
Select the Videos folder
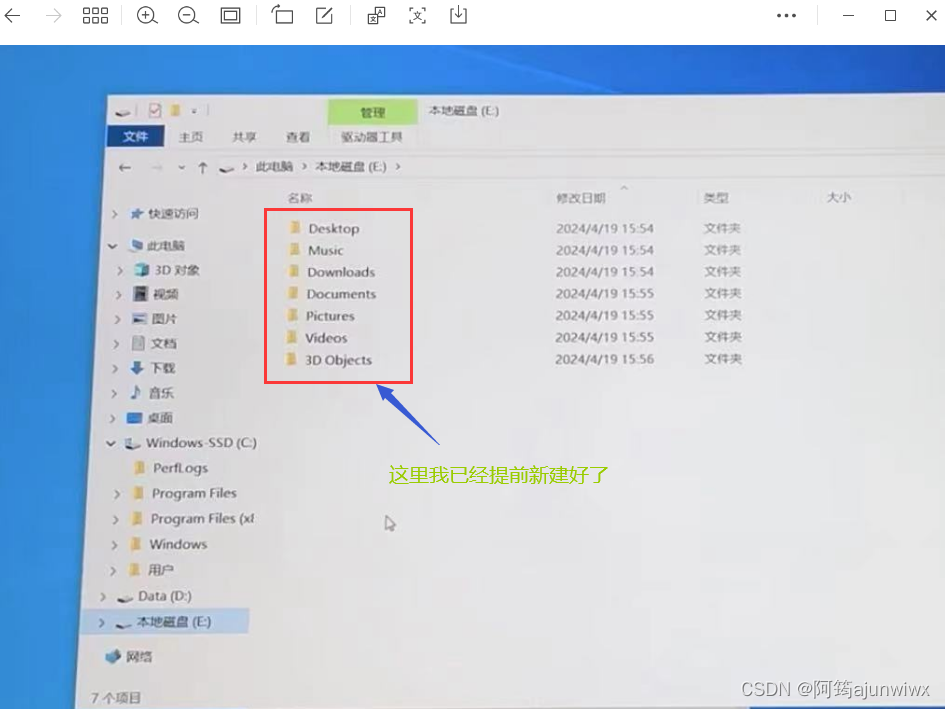[326, 338]
